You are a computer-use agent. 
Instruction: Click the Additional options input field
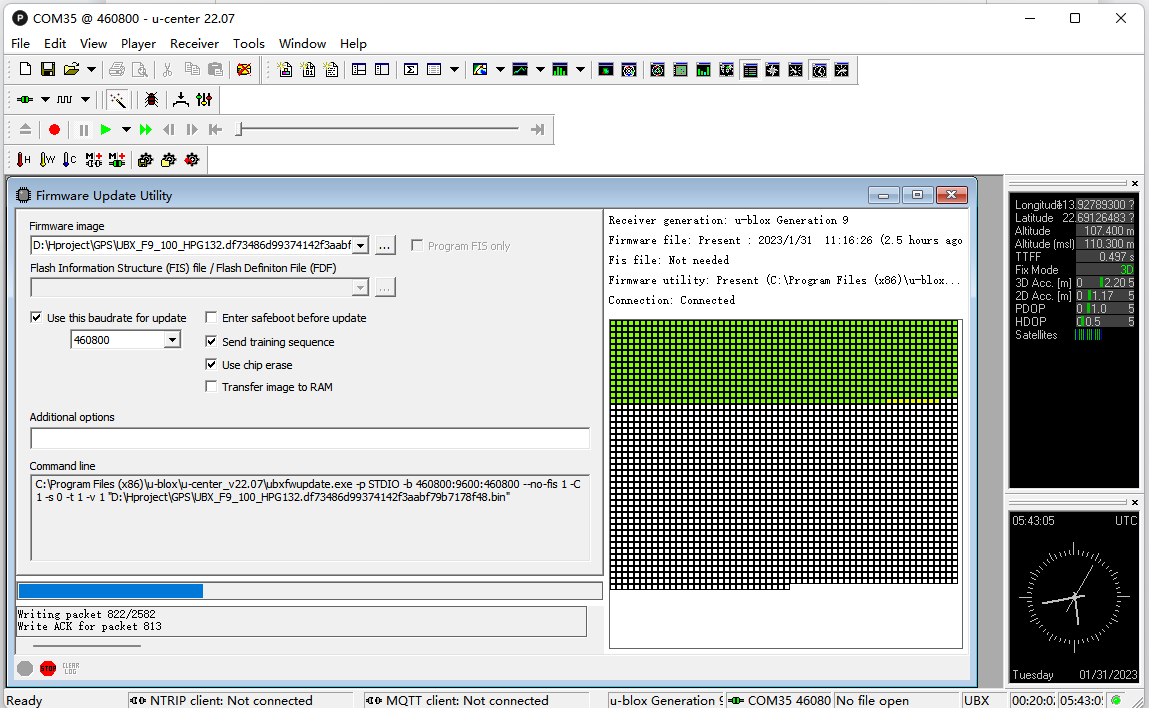(x=309, y=438)
